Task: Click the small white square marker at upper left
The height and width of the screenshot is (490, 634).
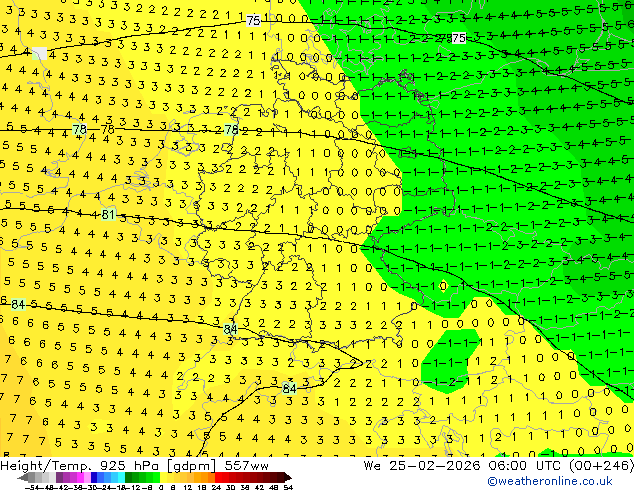Action: (x=39, y=53)
